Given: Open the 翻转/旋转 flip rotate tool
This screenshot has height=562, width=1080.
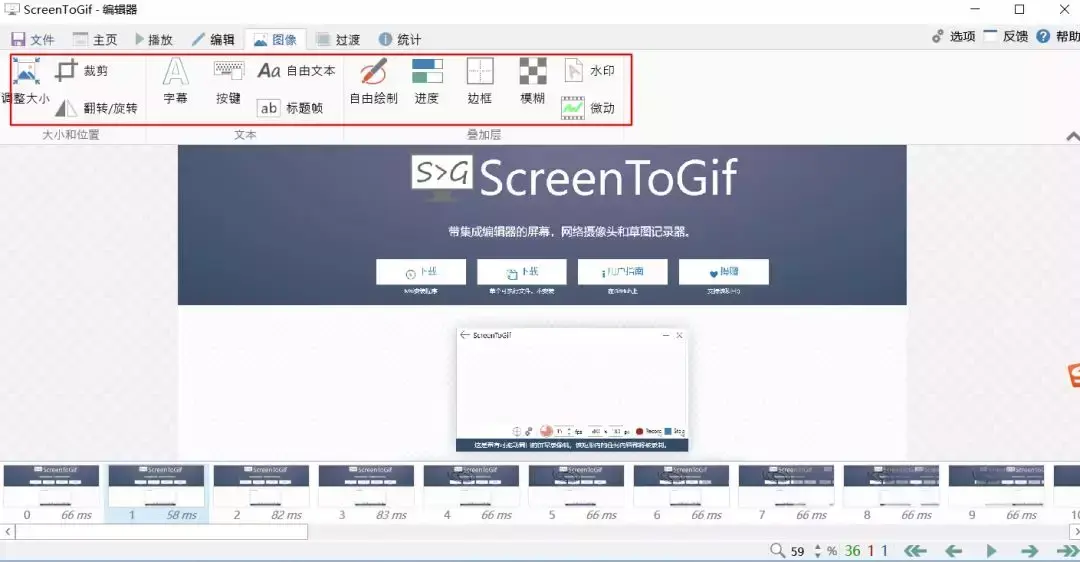Looking at the screenshot, I should coord(96,107).
